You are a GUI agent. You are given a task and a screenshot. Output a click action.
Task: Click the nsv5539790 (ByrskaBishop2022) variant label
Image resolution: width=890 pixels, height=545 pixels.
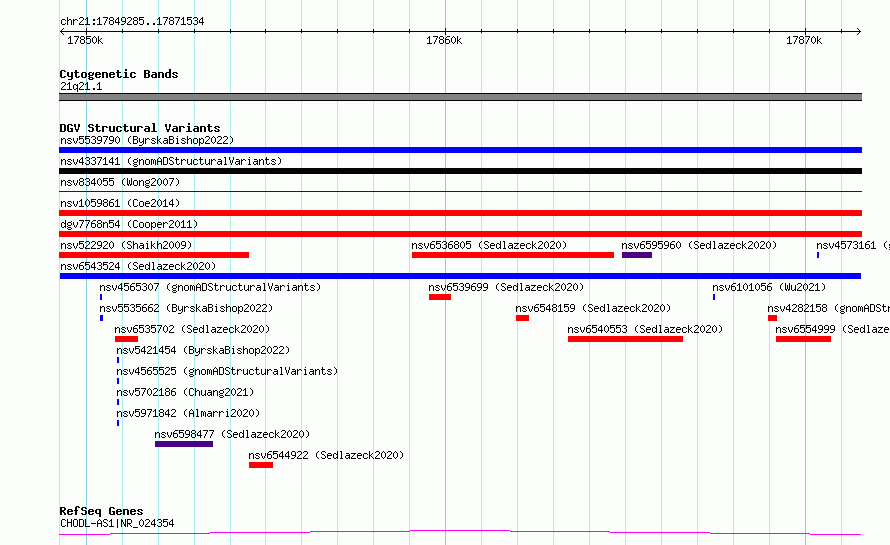coord(147,140)
